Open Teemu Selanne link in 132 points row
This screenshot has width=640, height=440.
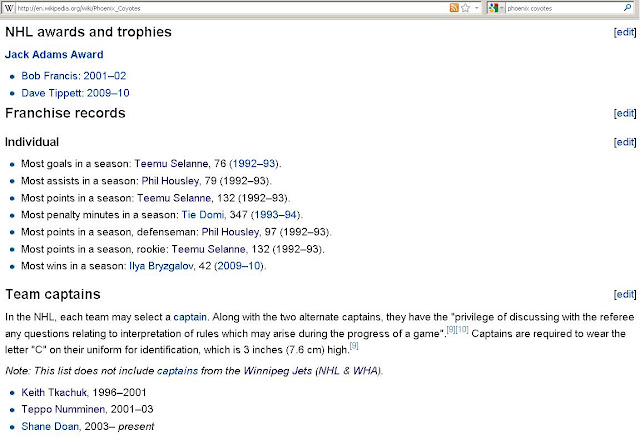coord(174,198)
